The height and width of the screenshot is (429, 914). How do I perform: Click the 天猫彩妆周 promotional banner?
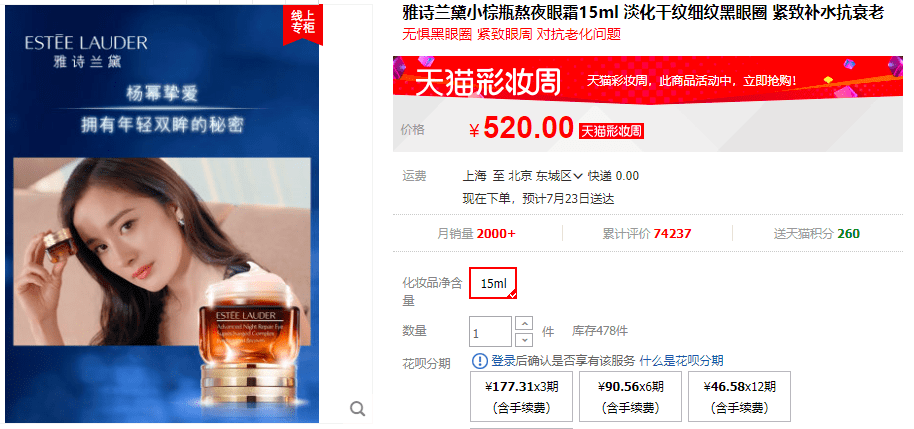pyautogui.click(x=648, y=76)
